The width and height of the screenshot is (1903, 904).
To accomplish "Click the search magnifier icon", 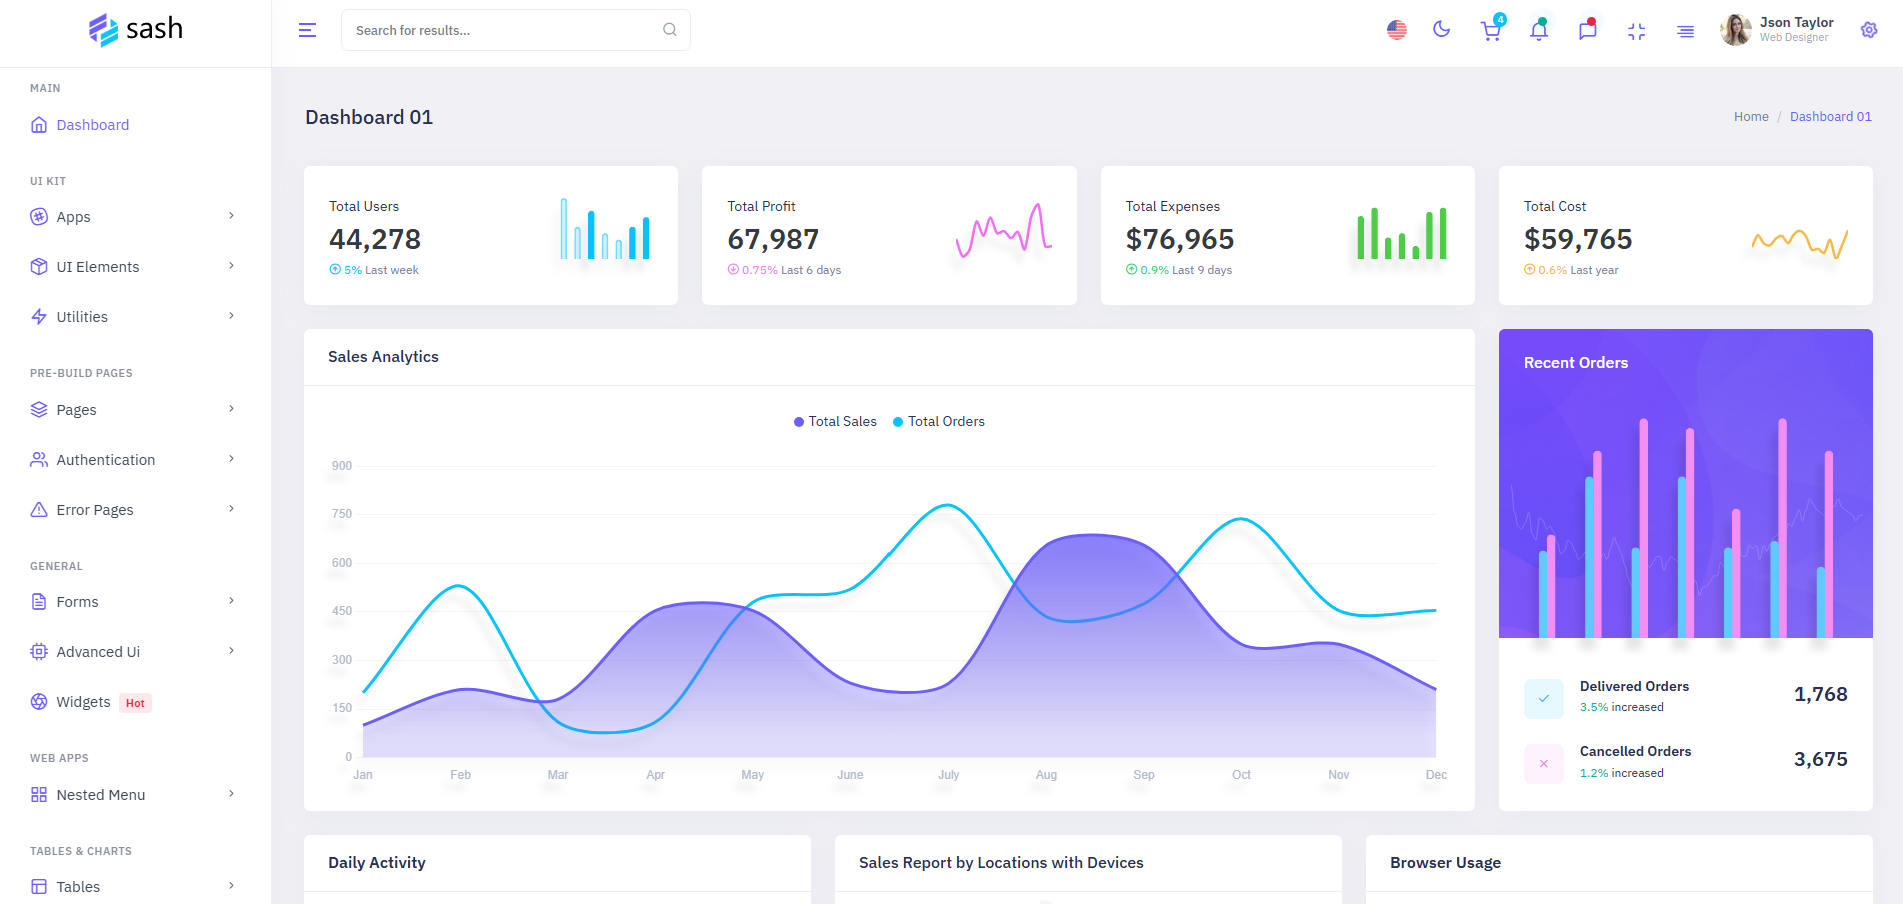I will coord(670,30).
